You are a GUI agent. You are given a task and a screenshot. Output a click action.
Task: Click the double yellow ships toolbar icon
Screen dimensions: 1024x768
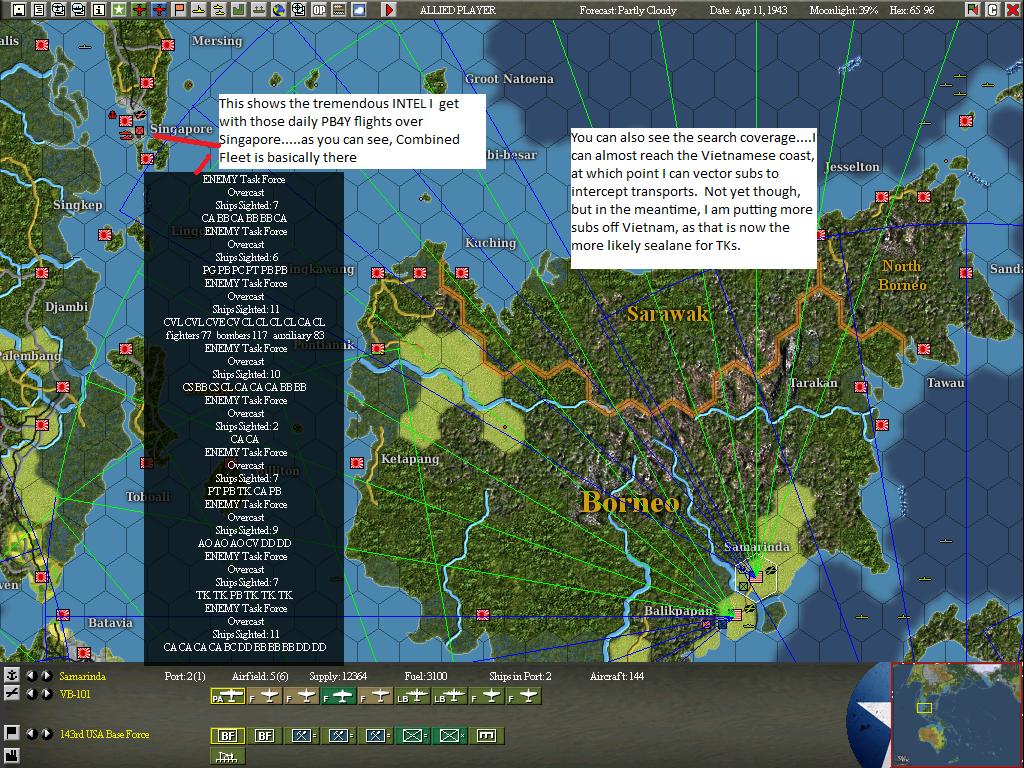coord(219,10)
